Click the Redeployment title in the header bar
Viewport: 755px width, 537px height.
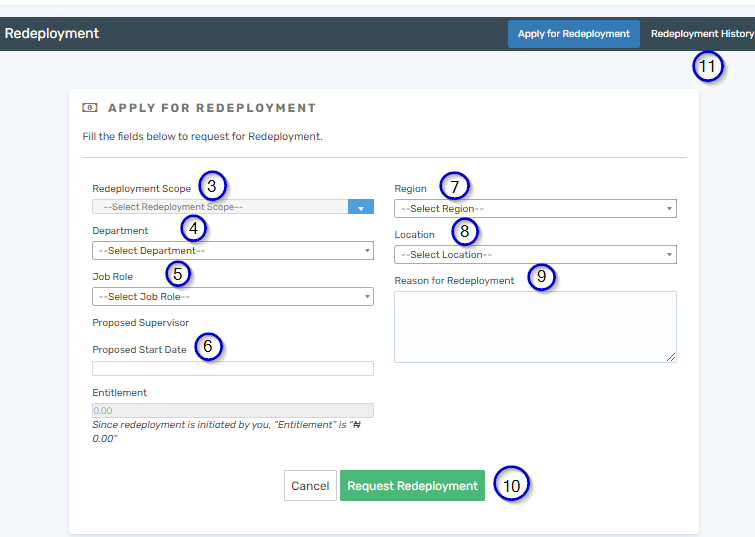(52, 33)
